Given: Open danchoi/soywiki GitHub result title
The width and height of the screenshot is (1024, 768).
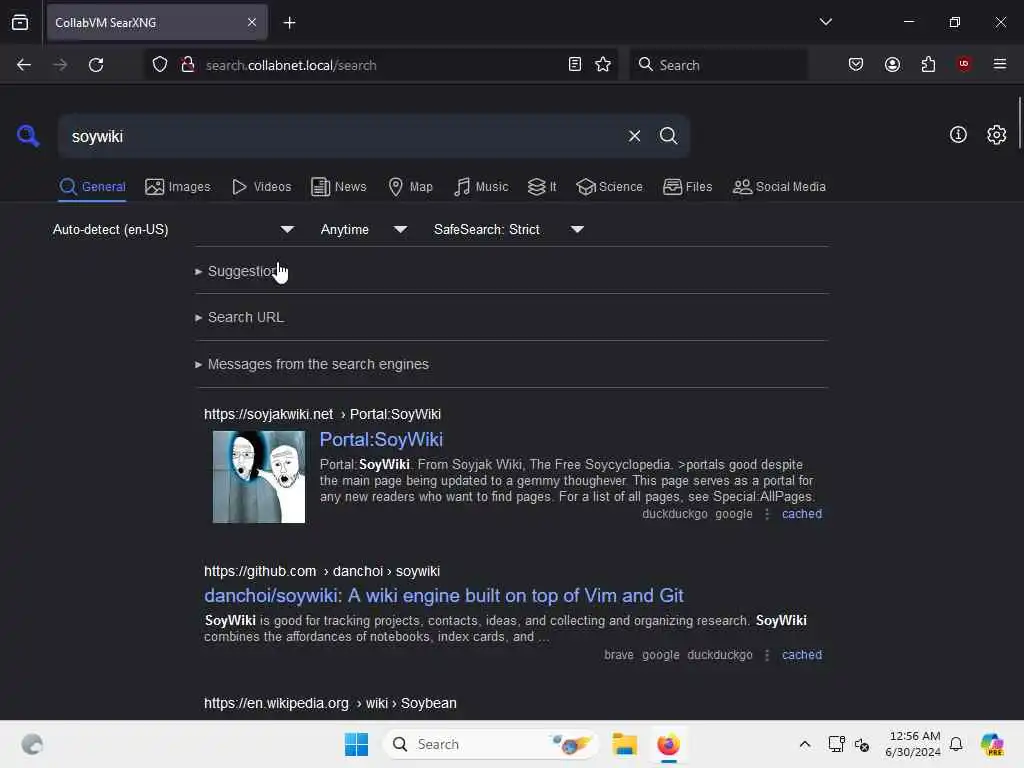Looking at the screenshot, I should coord(443,596).
